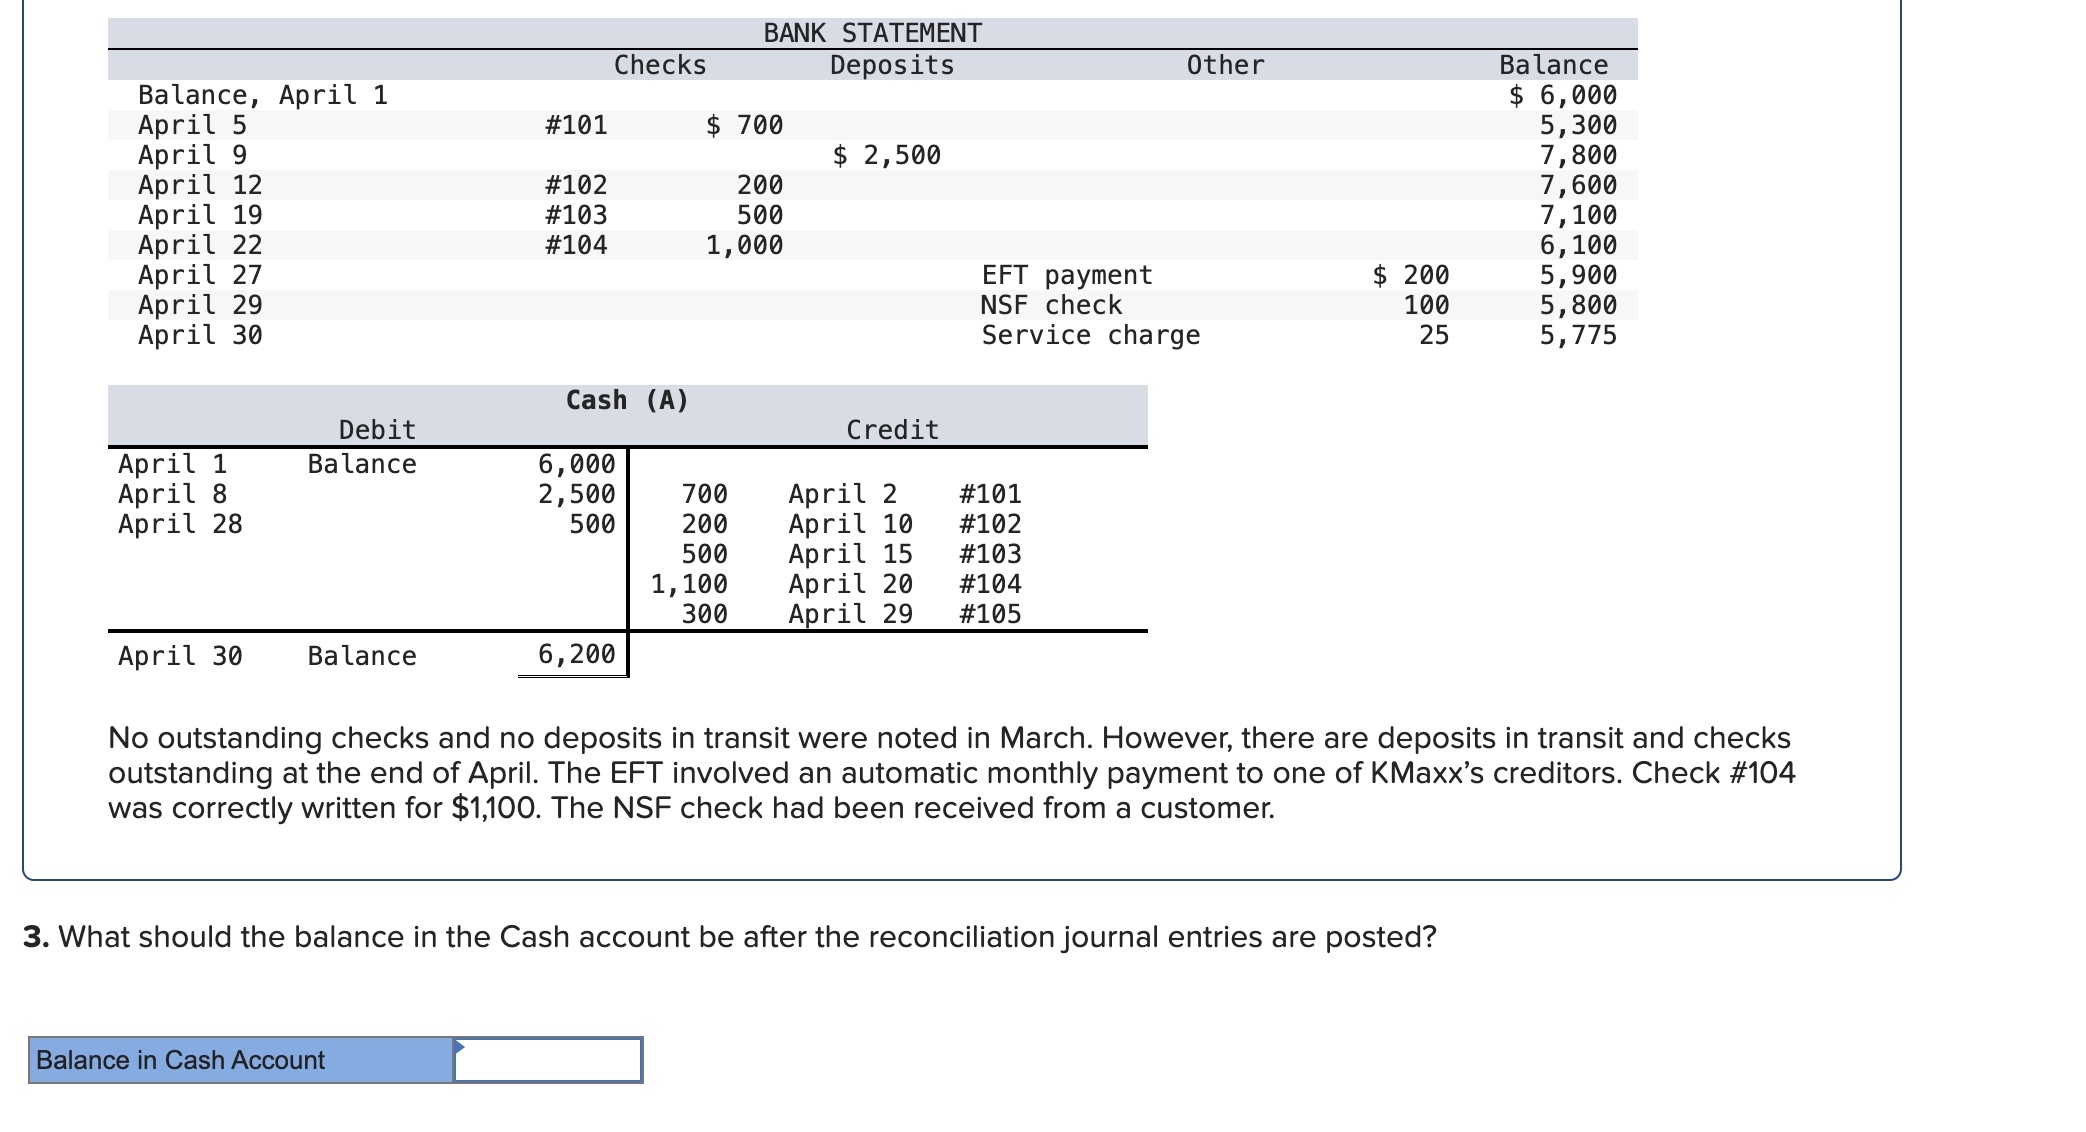Image resolution: width=2086 pixels, height=1132 pixels.
Task: Click the Debit column heading
Action: pos(377,430)
